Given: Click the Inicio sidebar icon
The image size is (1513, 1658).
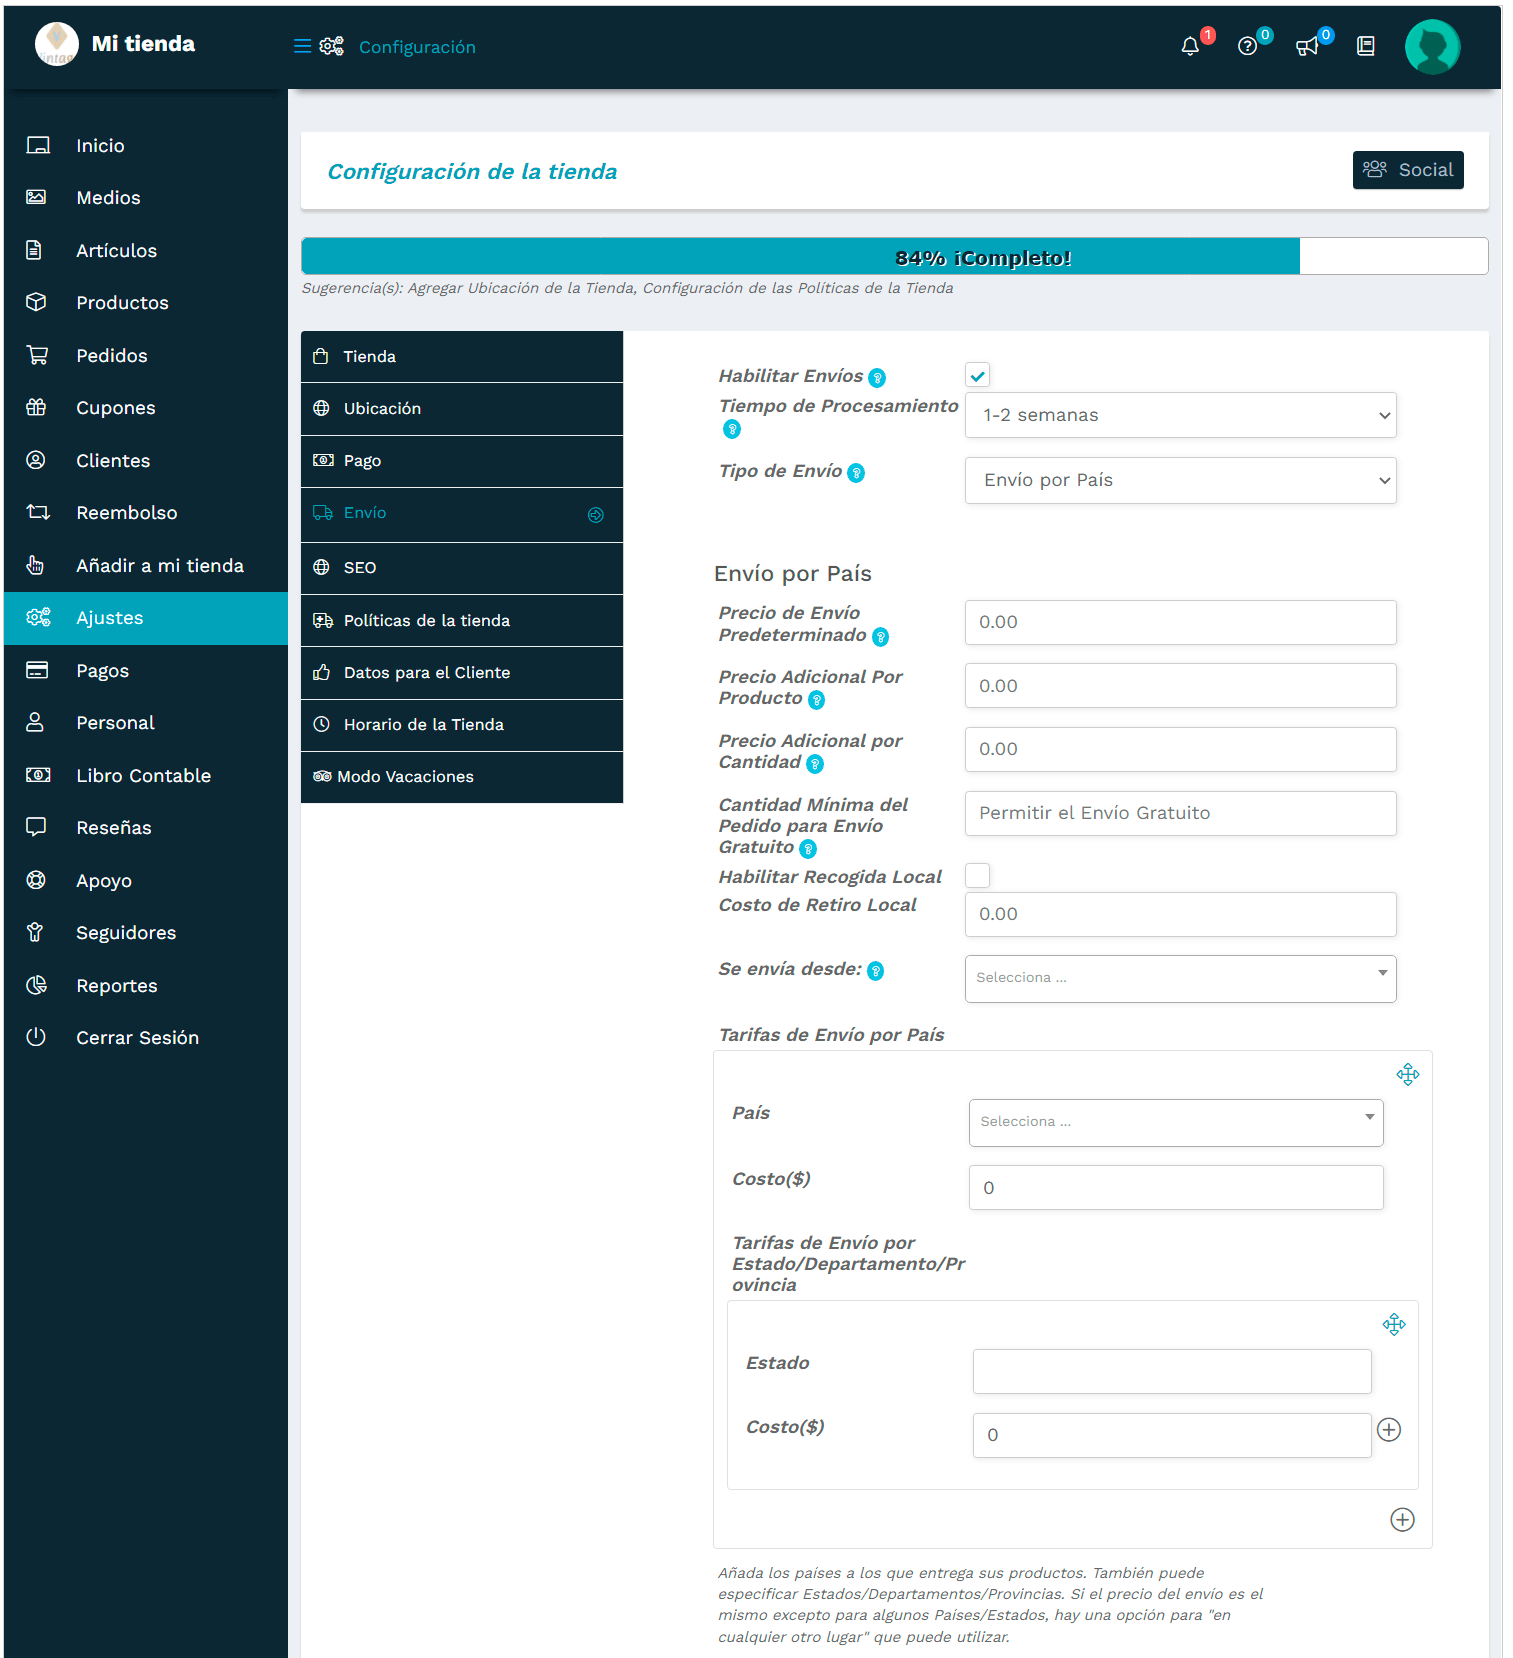Looking at the screenshot, I should click(37, 145).
